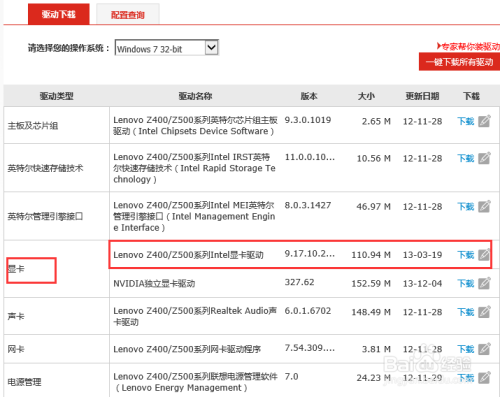Download the 联想电源管理软件 driver
The height and width of the screenshot is (397, 500).
pyautogui.click(x=466, y=378)
